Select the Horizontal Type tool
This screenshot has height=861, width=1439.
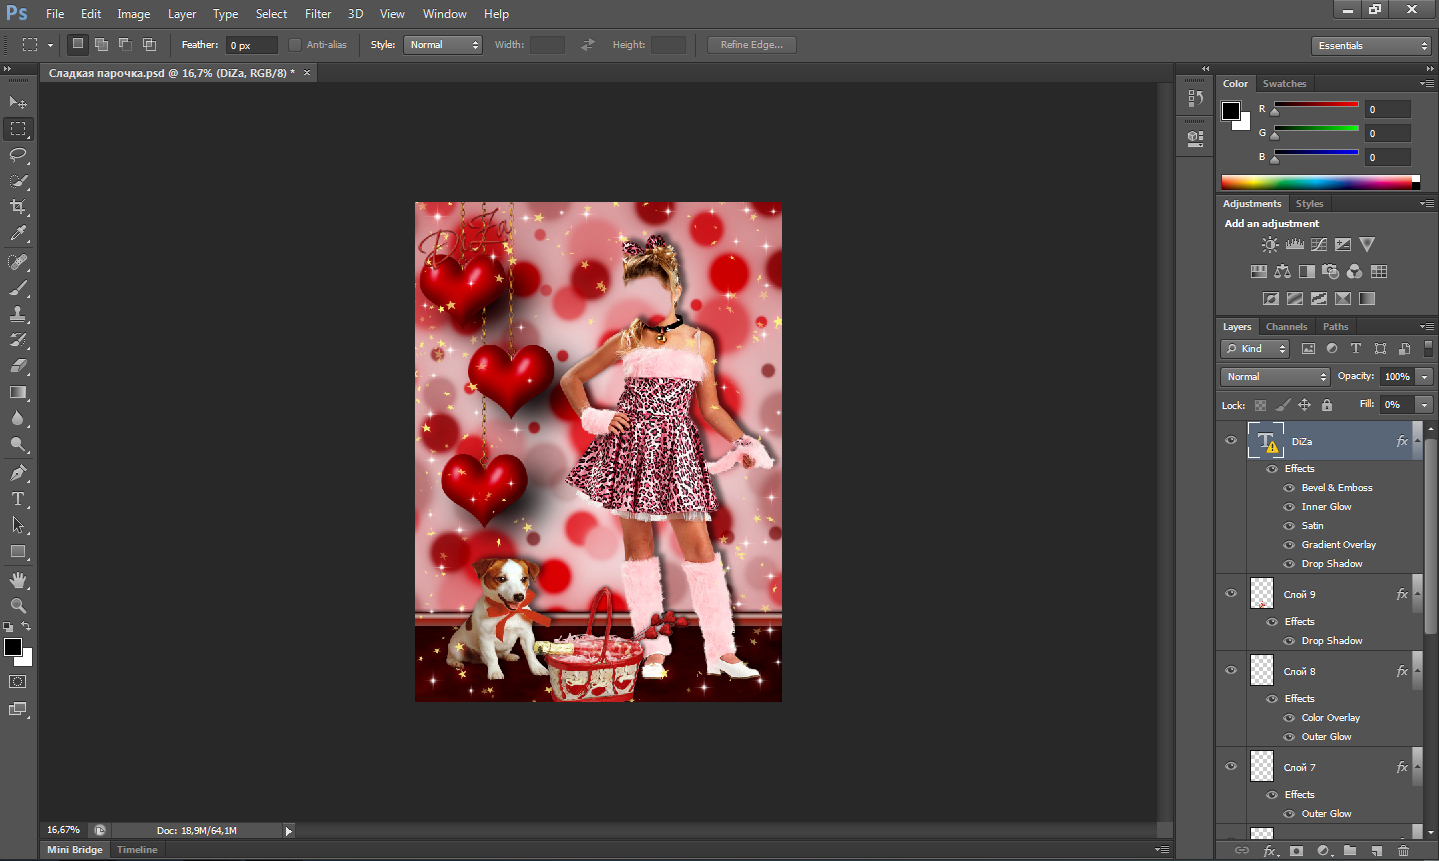18,499
